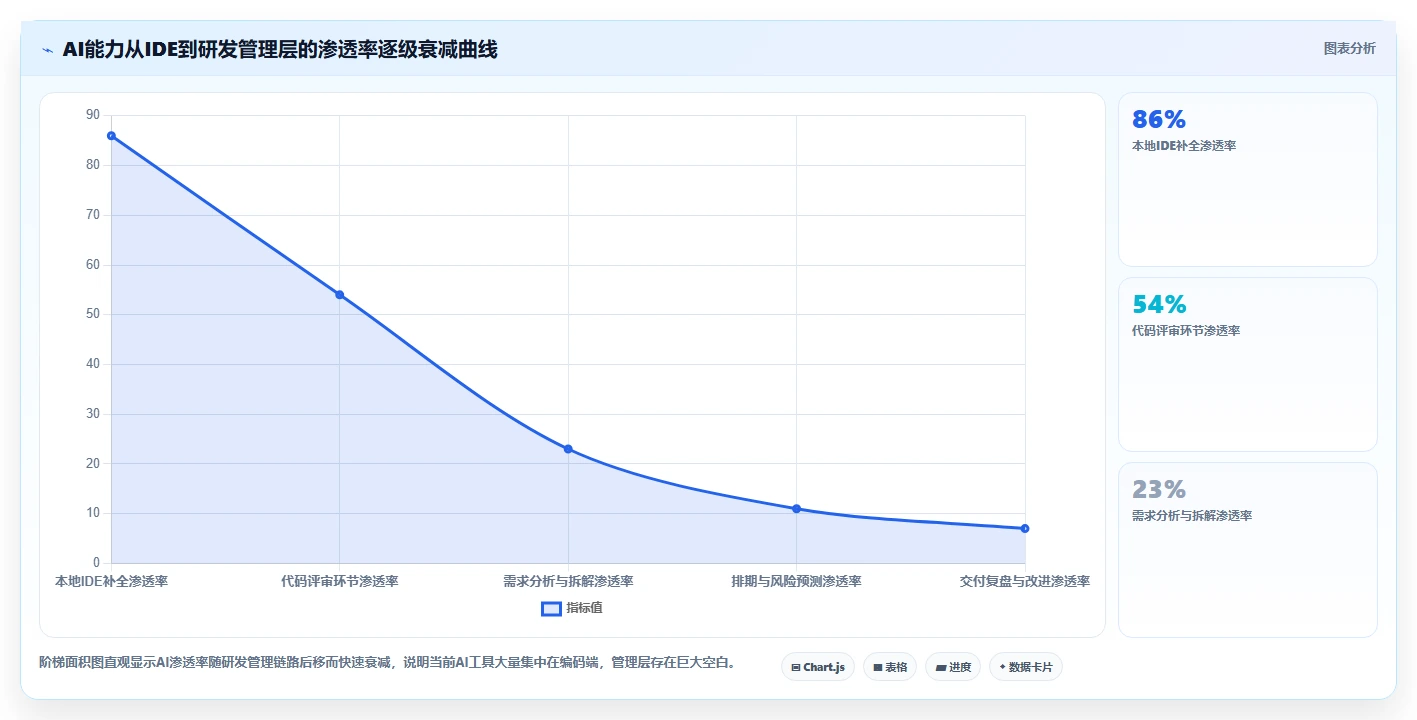This screenshot has width=1417, height=720.
Task: Open the 86% 本地IDE补全渗透率 card
Action: [x=1247, y=180]
